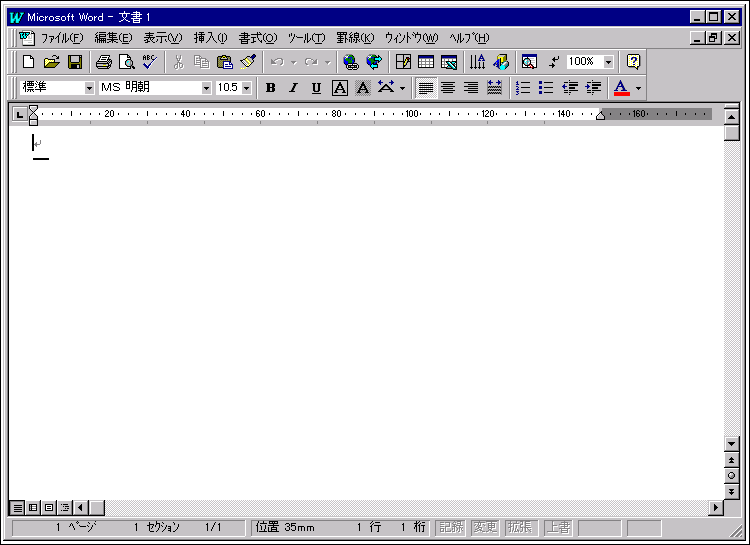Paste from clipboard icon
The width and height of the screenshot is (750, 545).
click(x=225, y=62)
